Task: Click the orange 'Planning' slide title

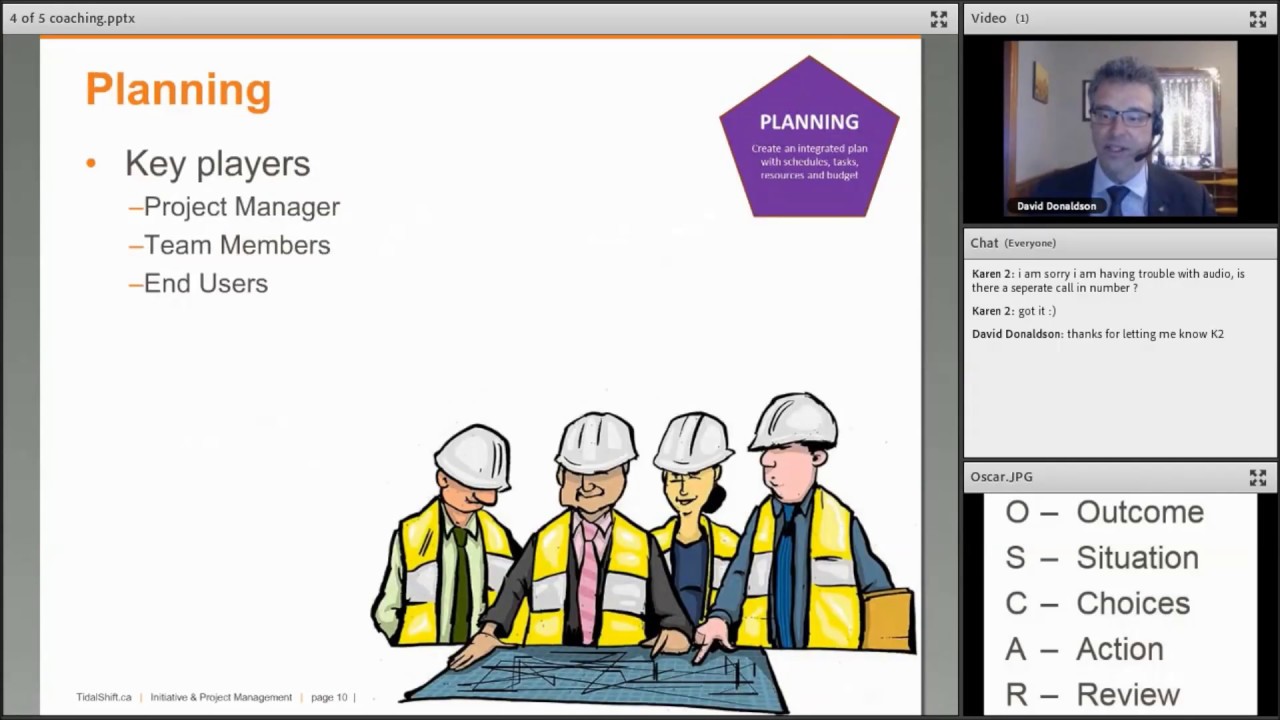Action: click(x=178, y=89)
